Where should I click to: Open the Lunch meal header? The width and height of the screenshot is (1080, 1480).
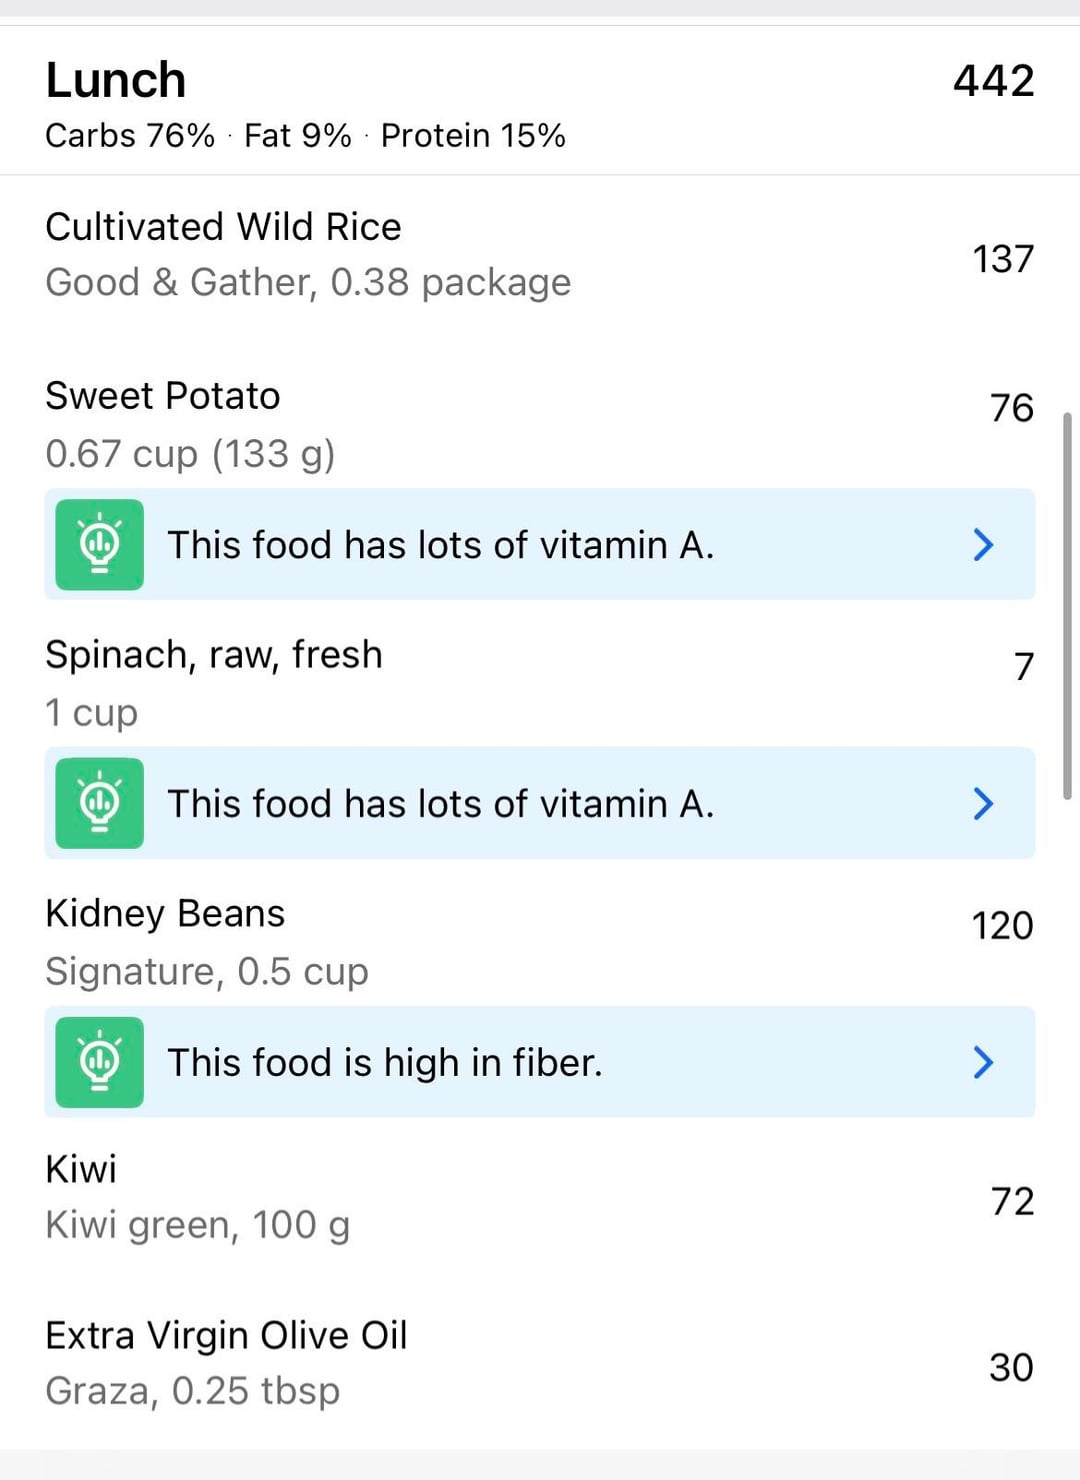coord(116,81)
